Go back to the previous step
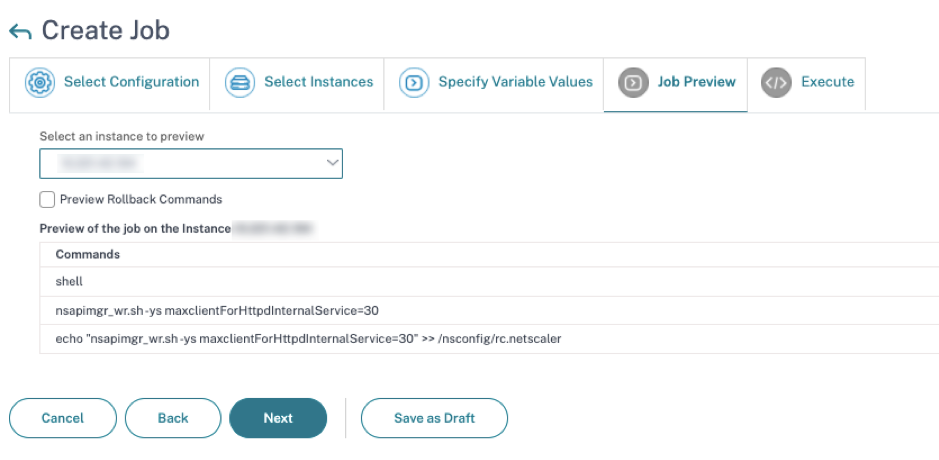Screen dimensions: 939x460 173,418
